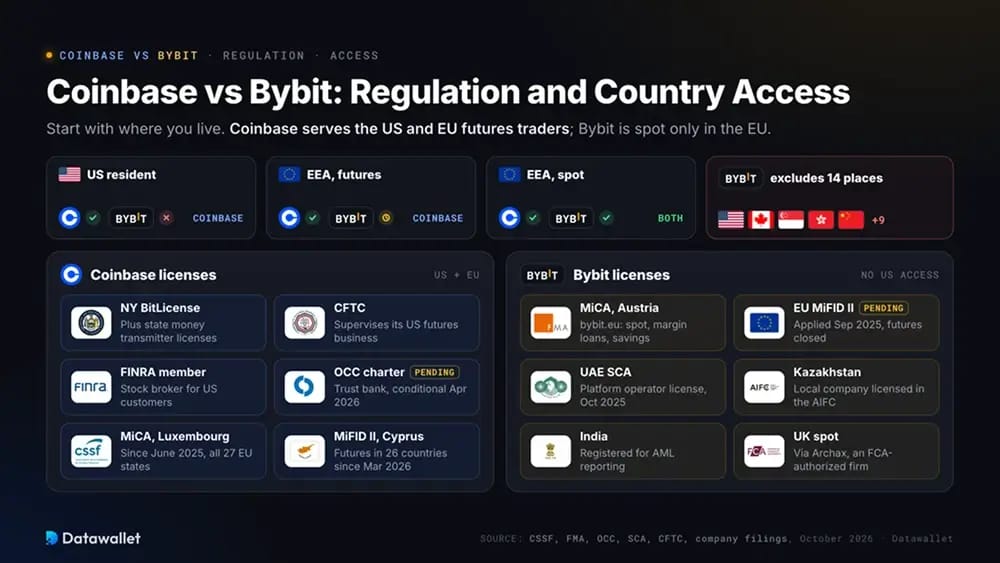The height and width of the screenshot is (563, 1000).
Task: Click the 'NO US ACCESS' tag on Bybit licenses
Action: point(900,275)
